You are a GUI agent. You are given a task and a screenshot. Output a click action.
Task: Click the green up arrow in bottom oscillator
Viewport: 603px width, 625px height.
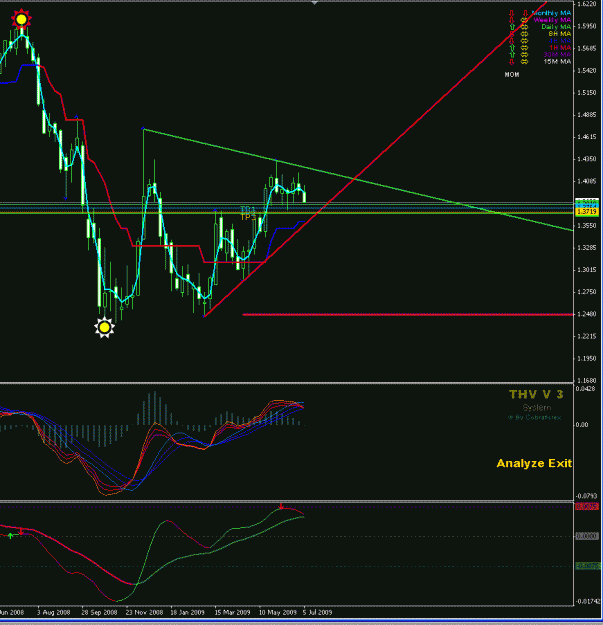11,536
